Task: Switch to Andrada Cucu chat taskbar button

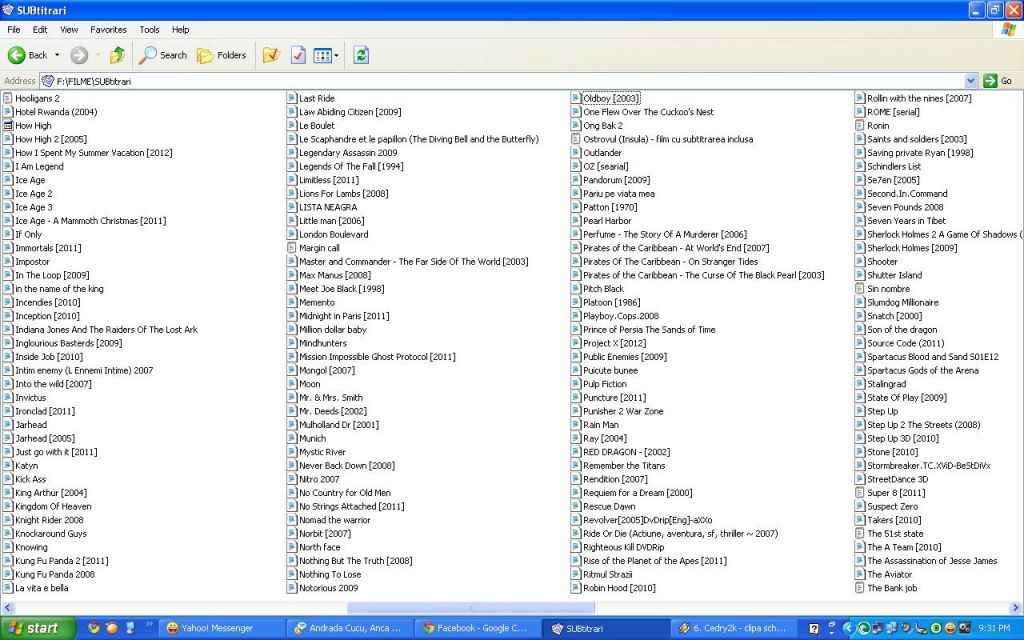Action: click(x=350, y=628)
